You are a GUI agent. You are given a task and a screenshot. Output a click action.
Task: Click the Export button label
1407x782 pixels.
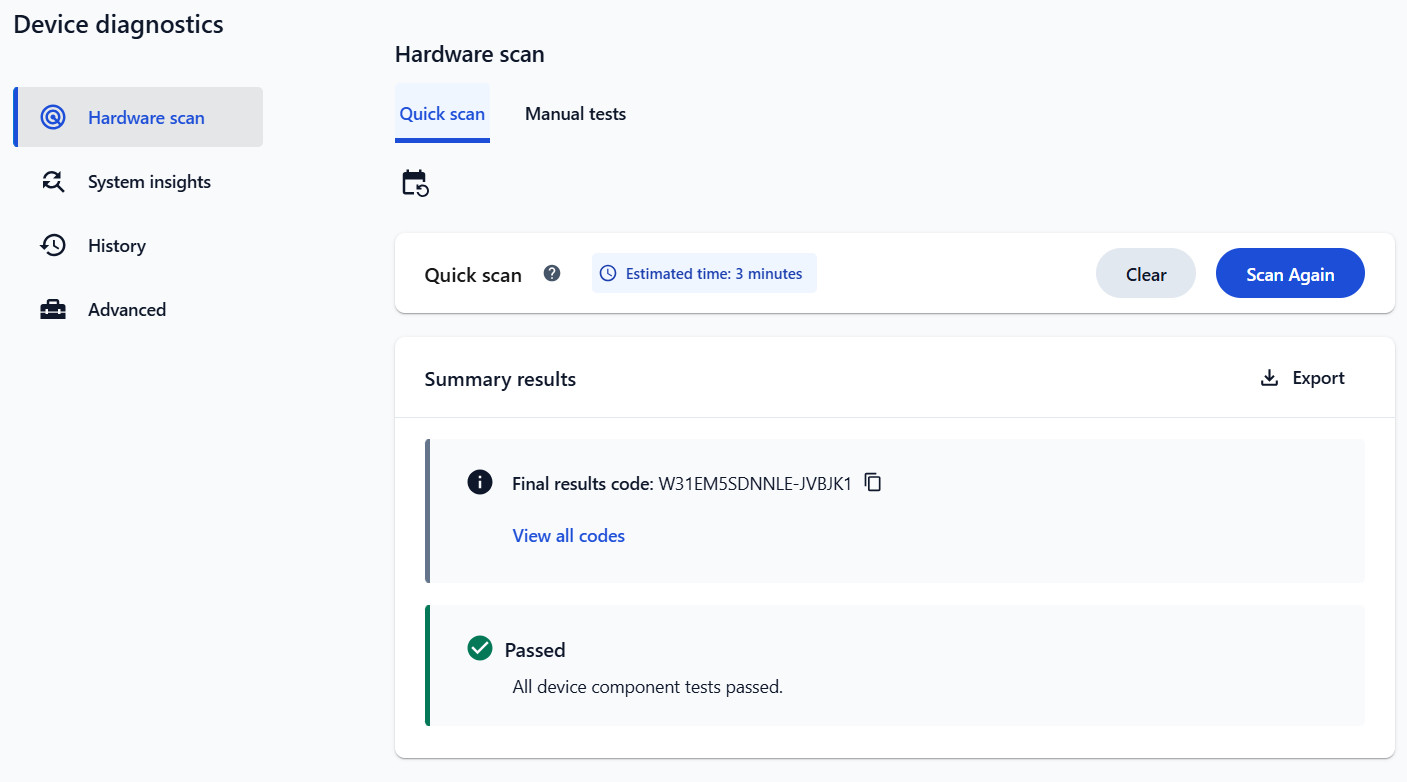1318,378
